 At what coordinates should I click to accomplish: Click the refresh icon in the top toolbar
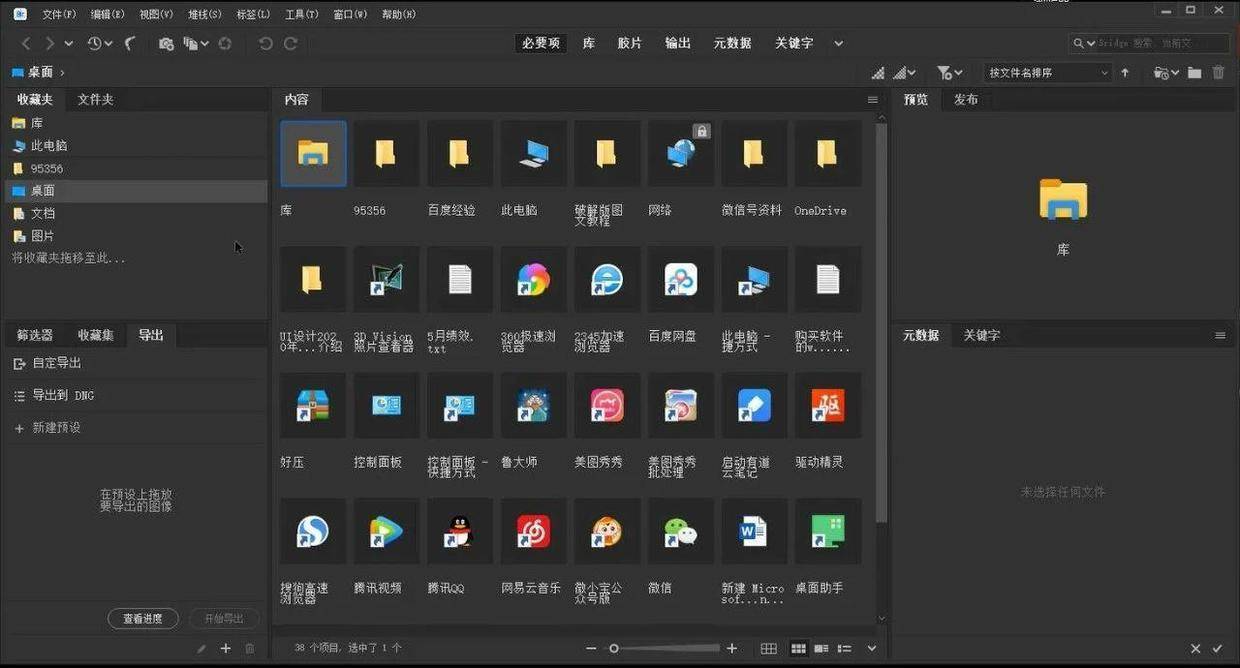[226, 43]
